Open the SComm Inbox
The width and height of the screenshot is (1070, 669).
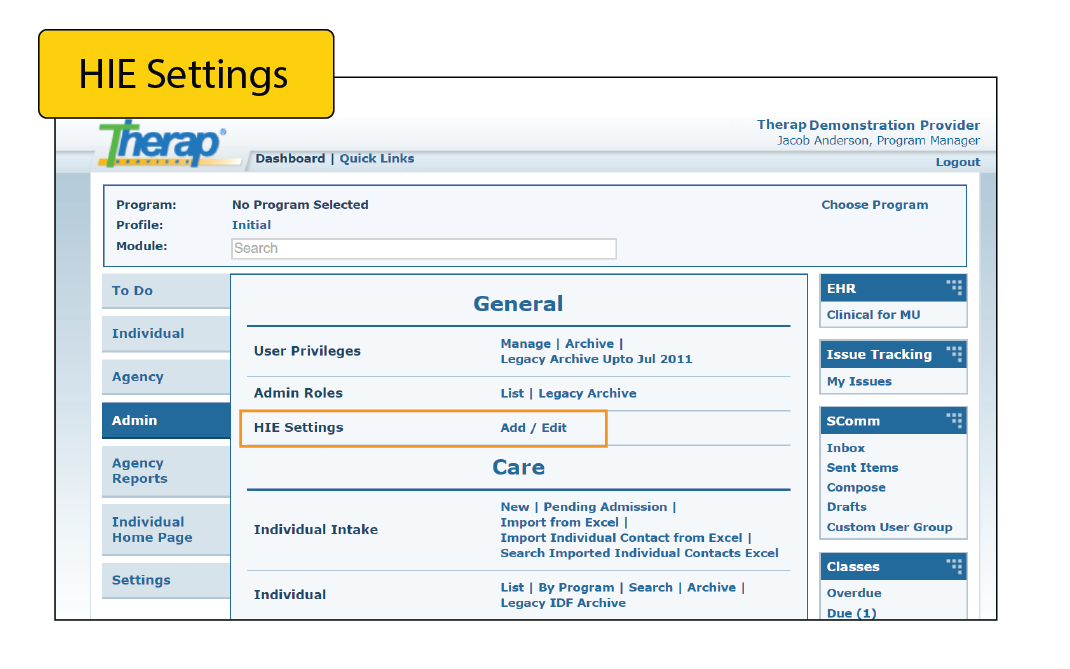[x=845, y=449]
